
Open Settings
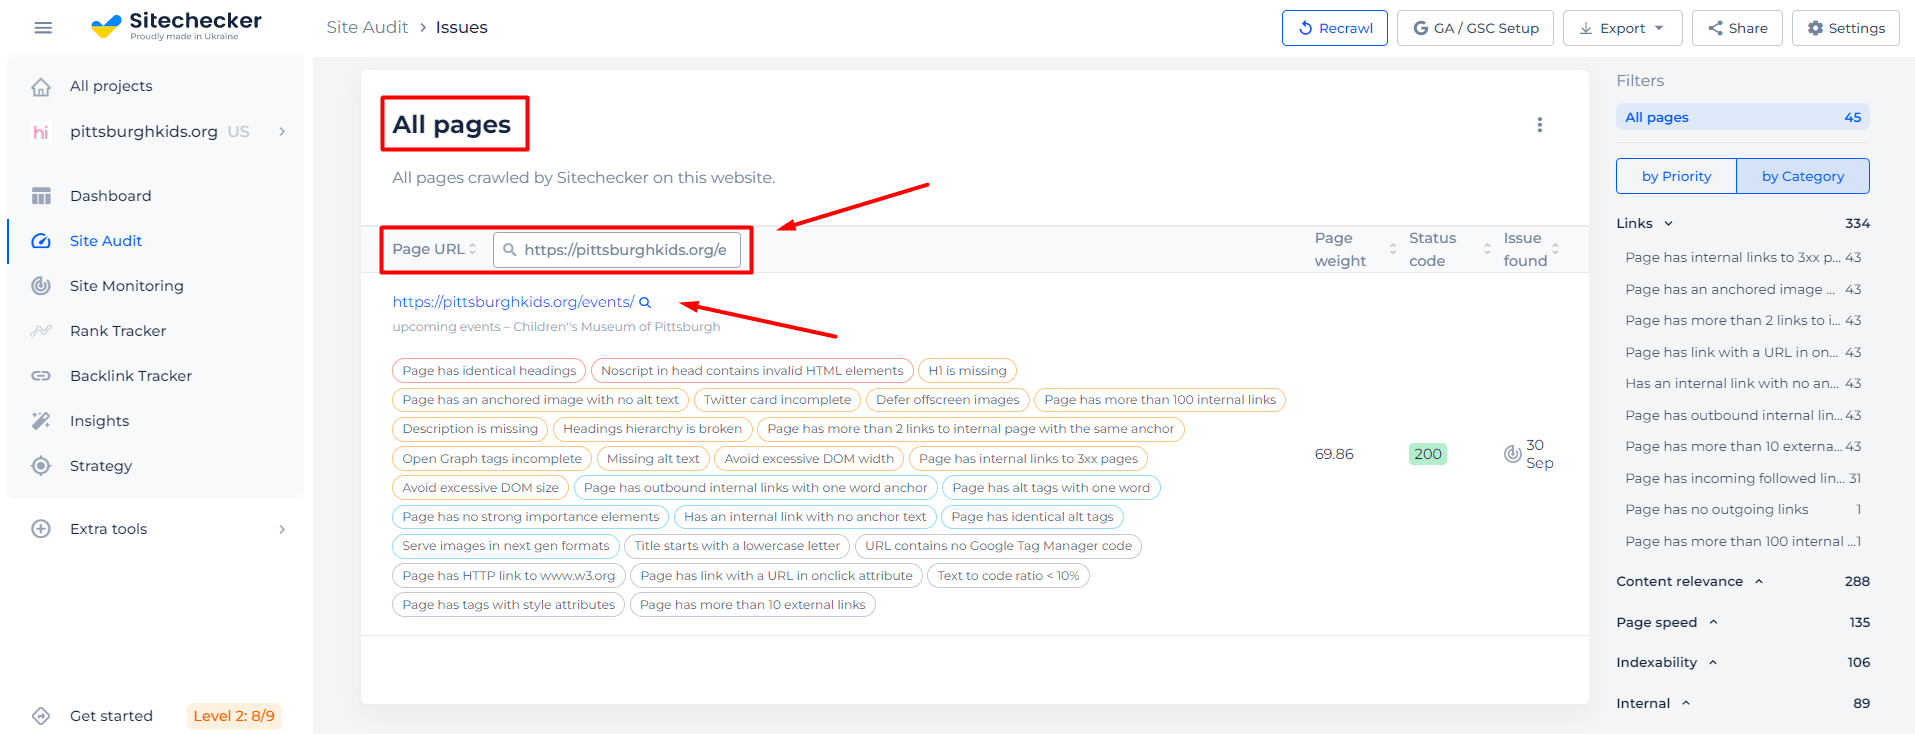[x=1846, y=28]
